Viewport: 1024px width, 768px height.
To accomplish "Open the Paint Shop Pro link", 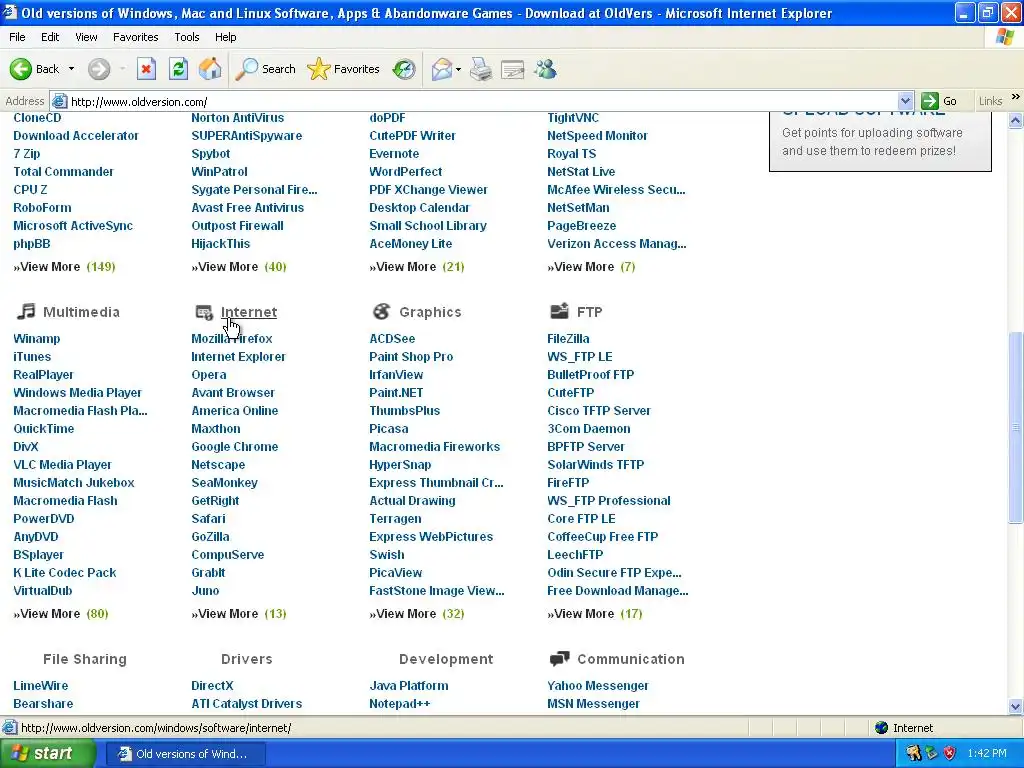I will [411, 357].
